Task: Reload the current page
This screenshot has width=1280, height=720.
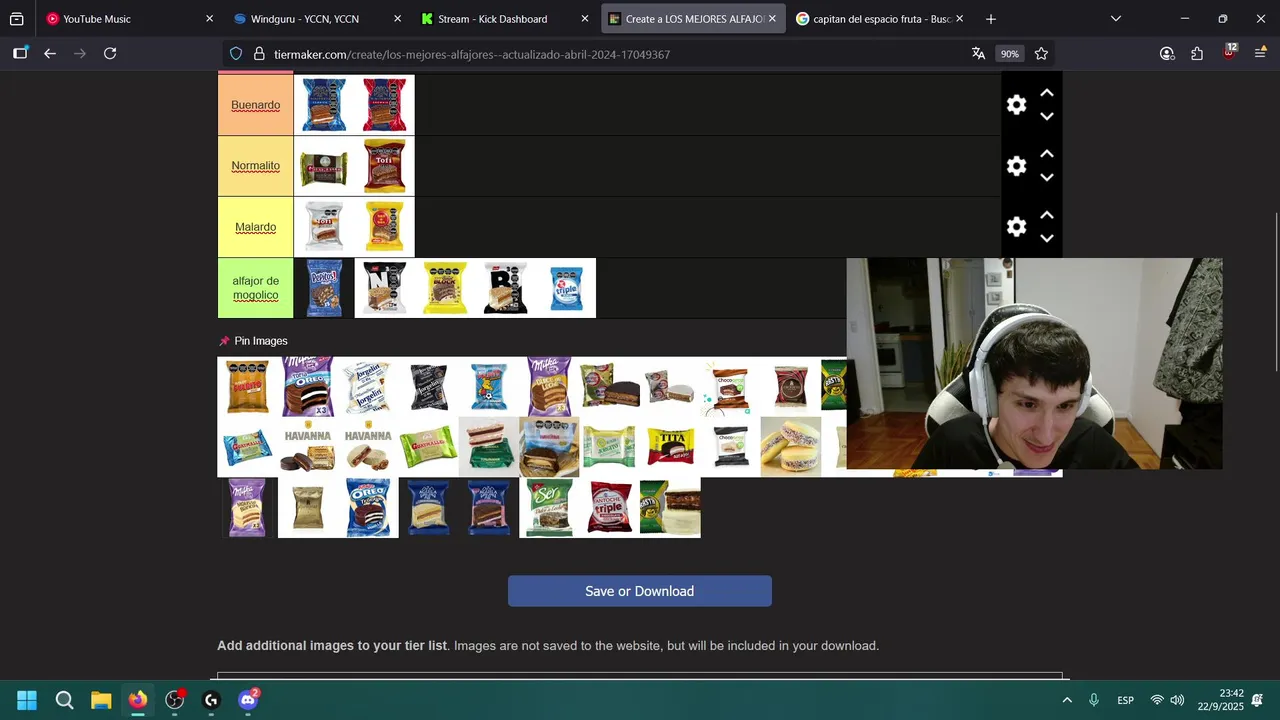Action: (110, 54)
